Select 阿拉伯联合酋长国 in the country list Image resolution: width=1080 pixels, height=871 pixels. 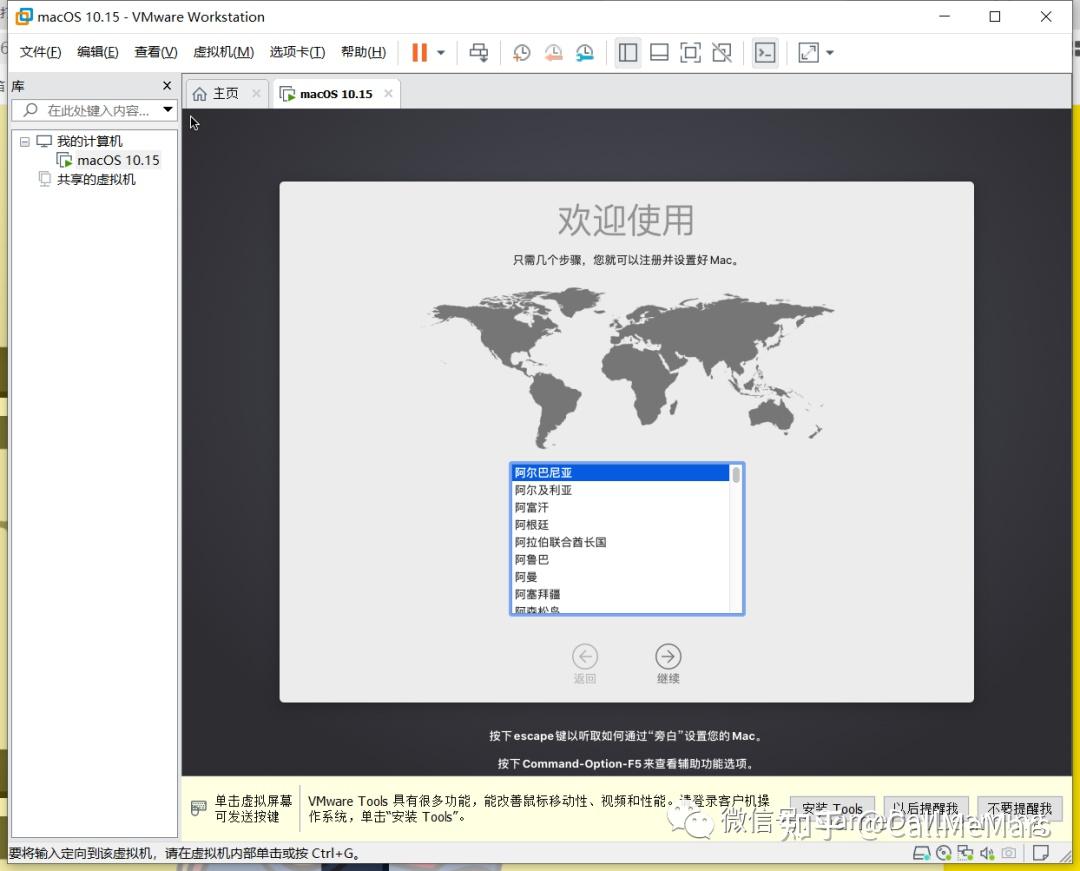621,542
